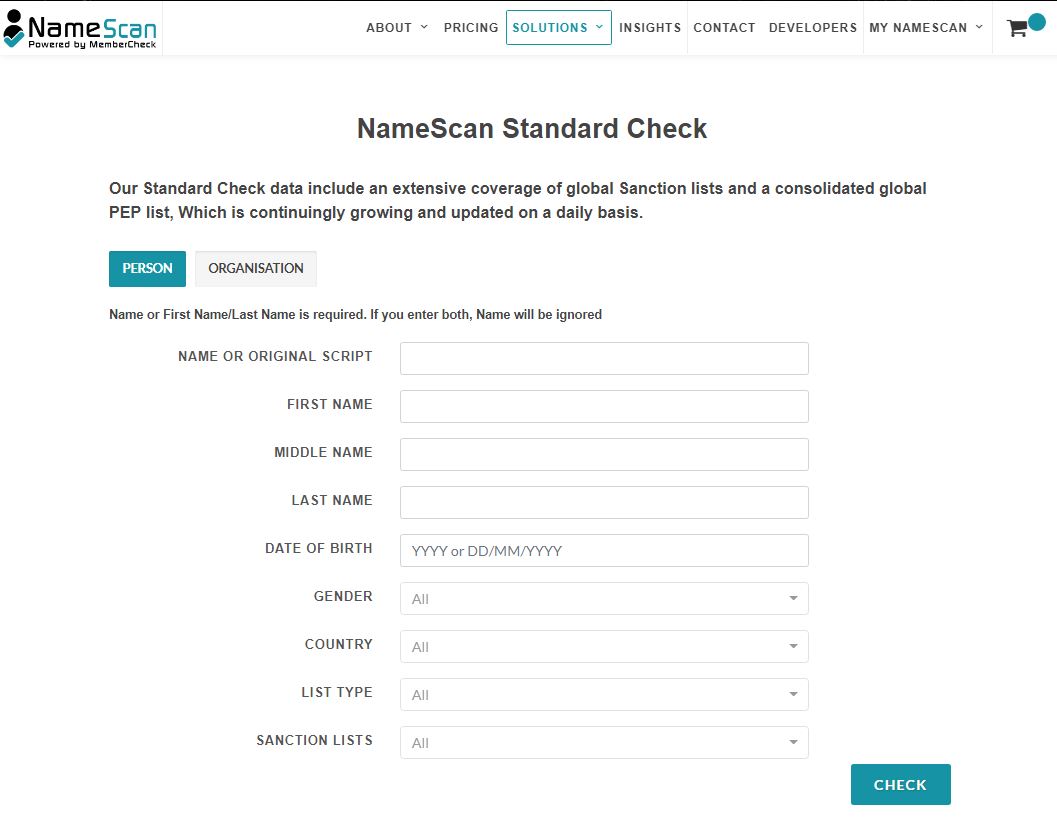Open the shopping cart icon

(x=1017, y=28)
